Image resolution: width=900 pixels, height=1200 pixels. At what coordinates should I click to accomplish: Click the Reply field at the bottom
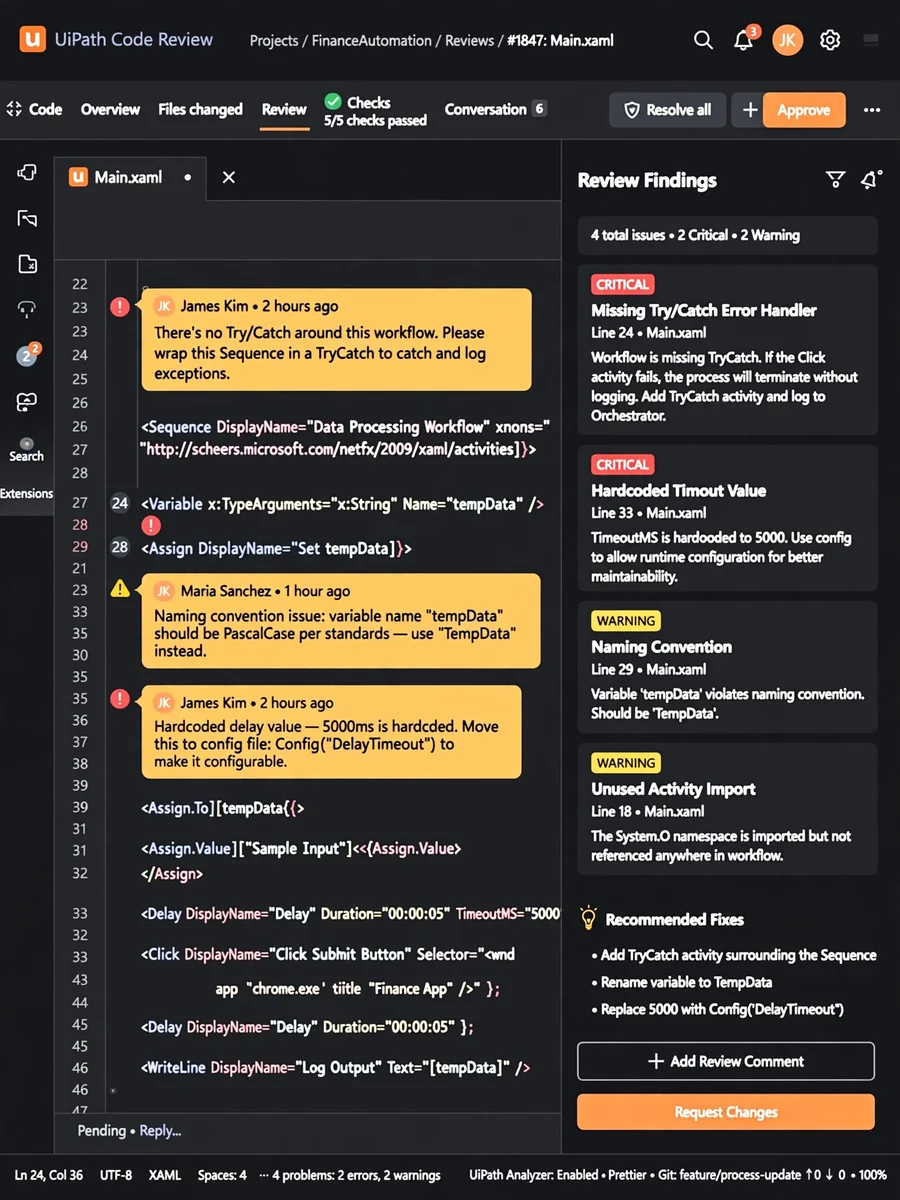point(160,1131)
